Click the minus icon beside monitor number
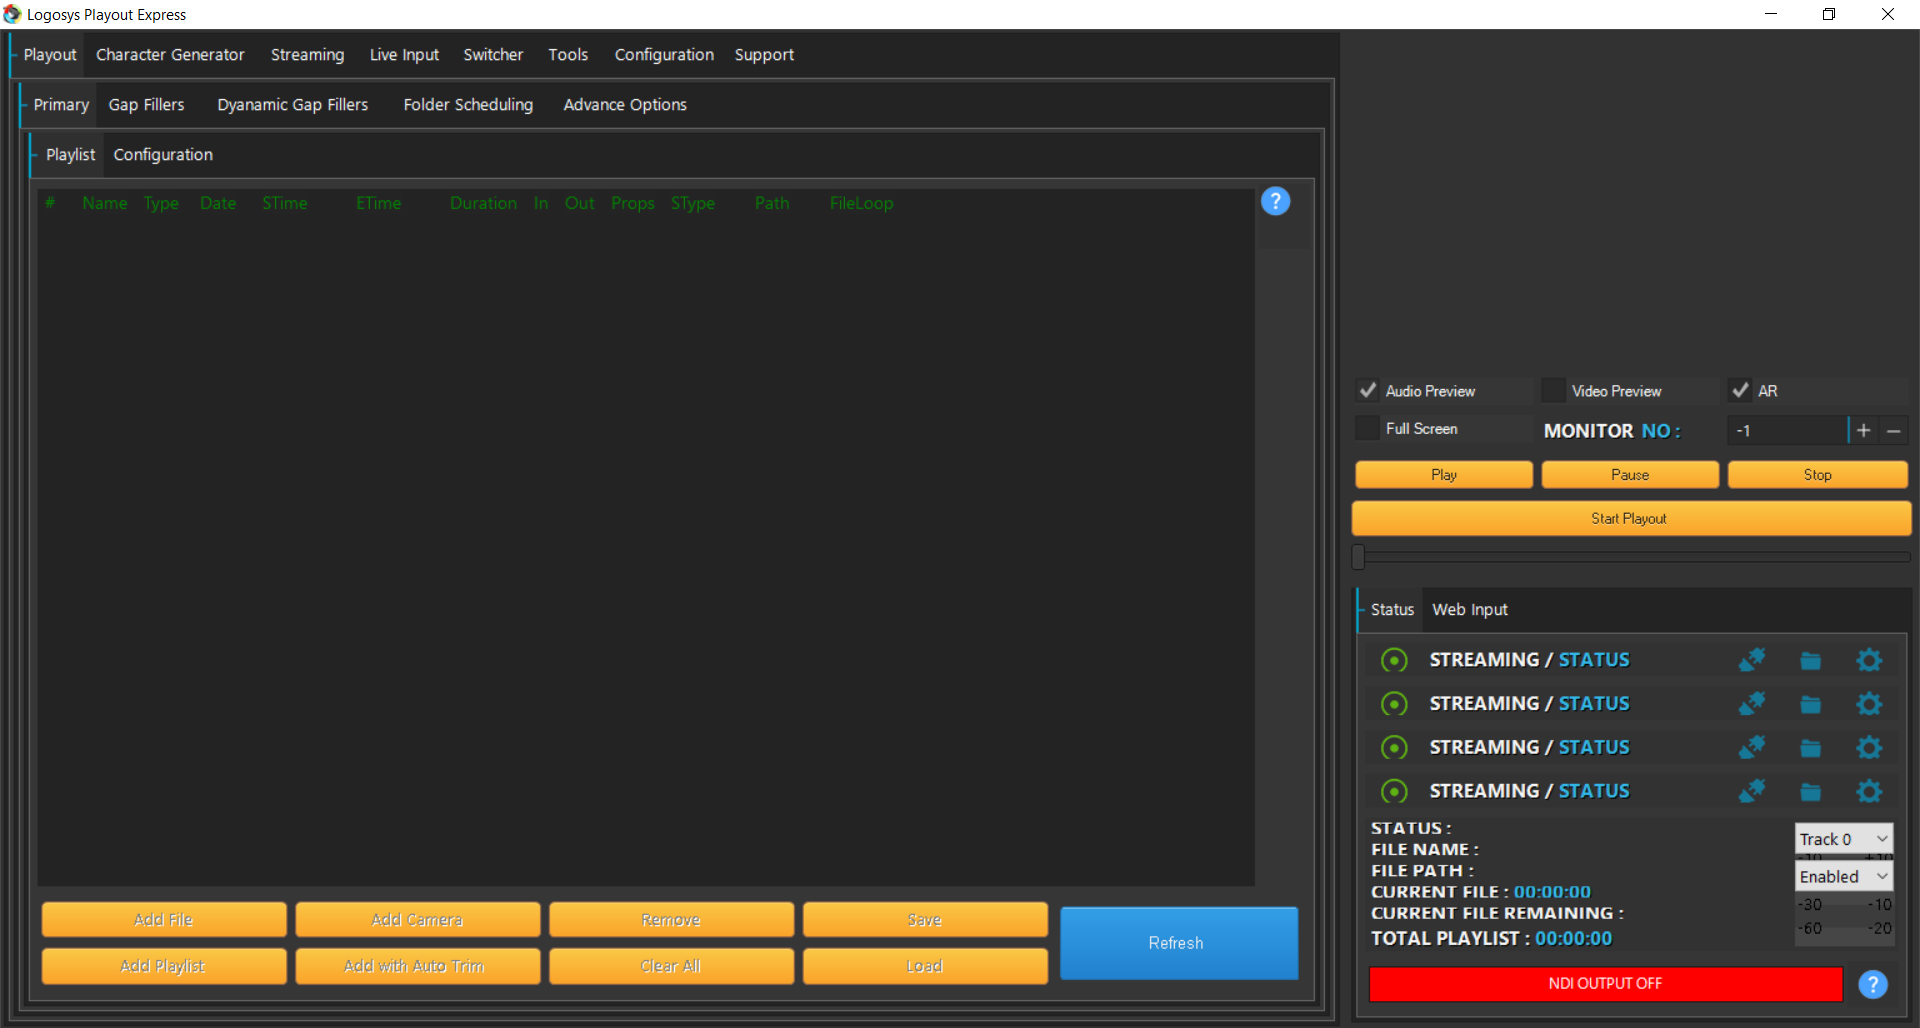This screenshot has width=1920, height=1028. 1893,431
